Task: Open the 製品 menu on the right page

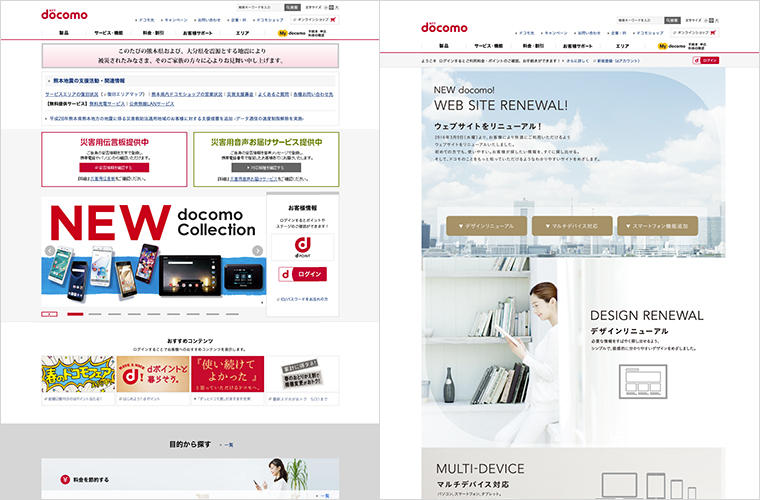Action: (x=444, y=46)
